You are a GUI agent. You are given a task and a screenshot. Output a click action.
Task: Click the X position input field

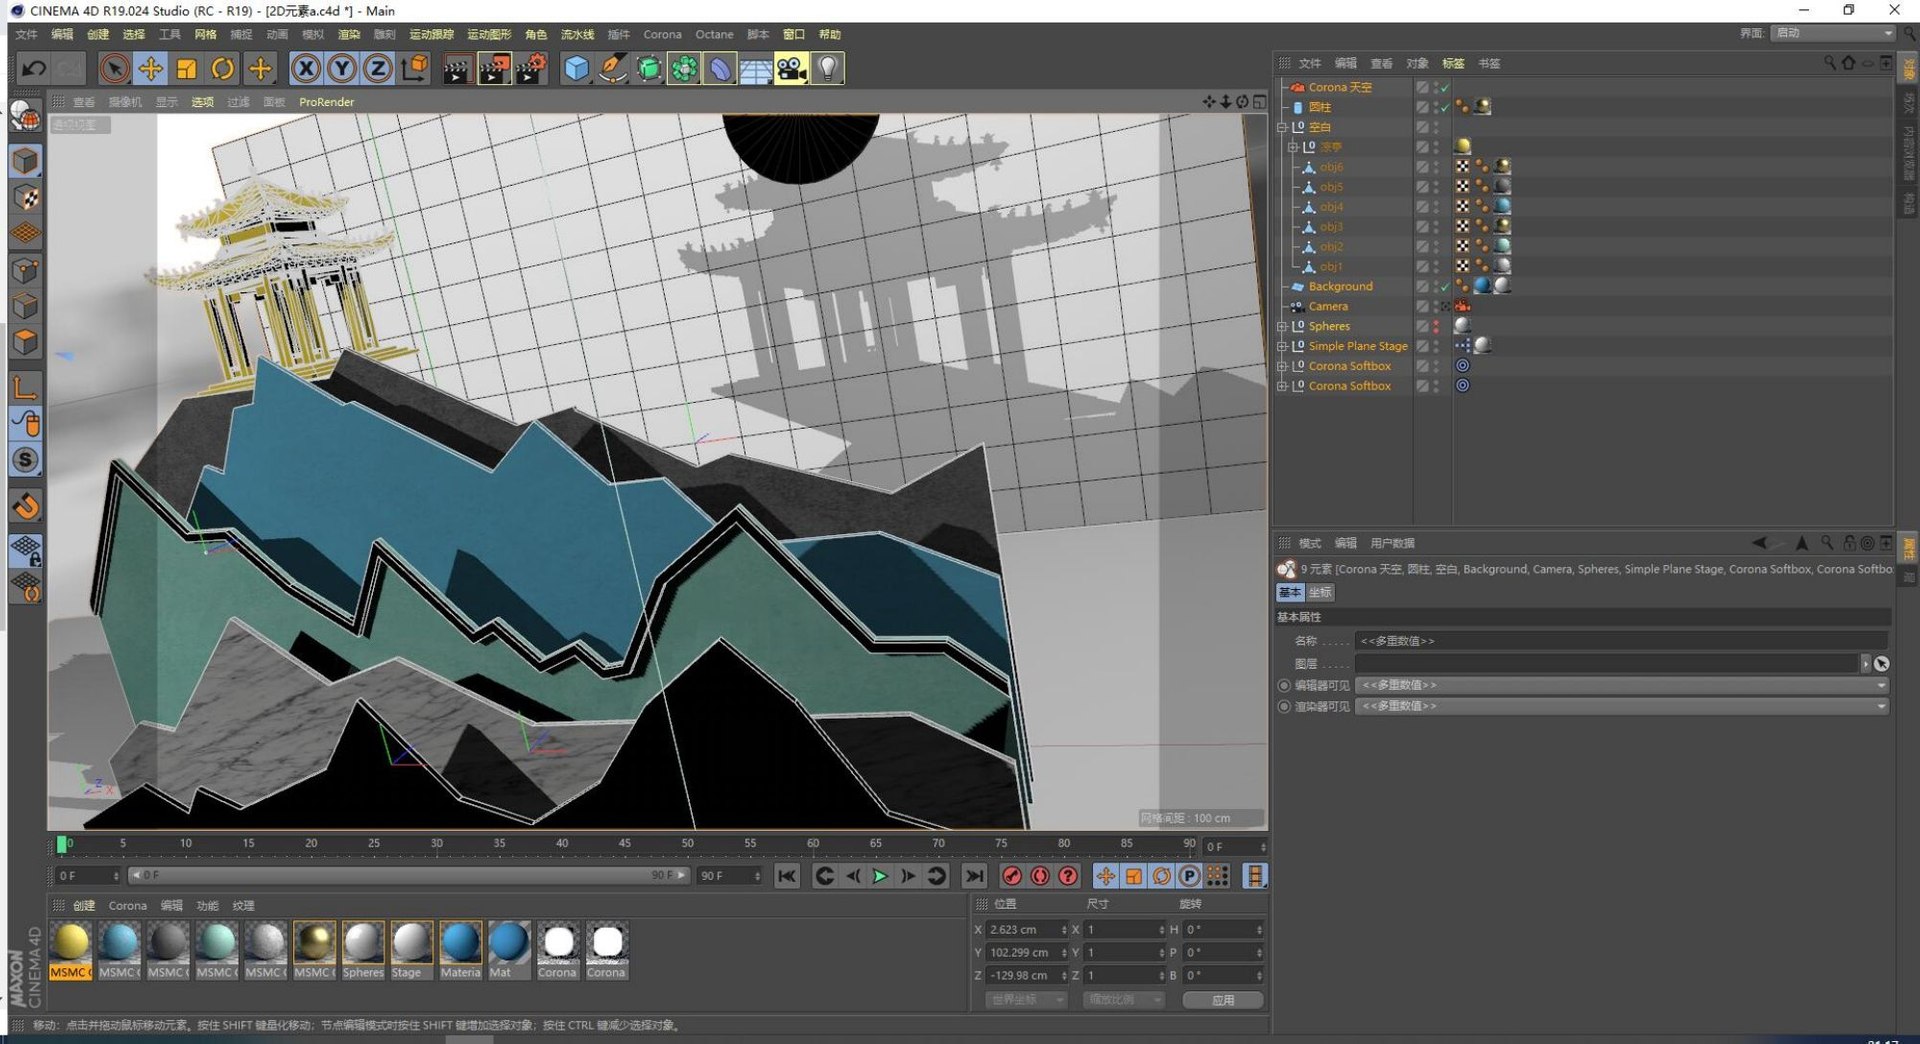[x=1026, y=930]
